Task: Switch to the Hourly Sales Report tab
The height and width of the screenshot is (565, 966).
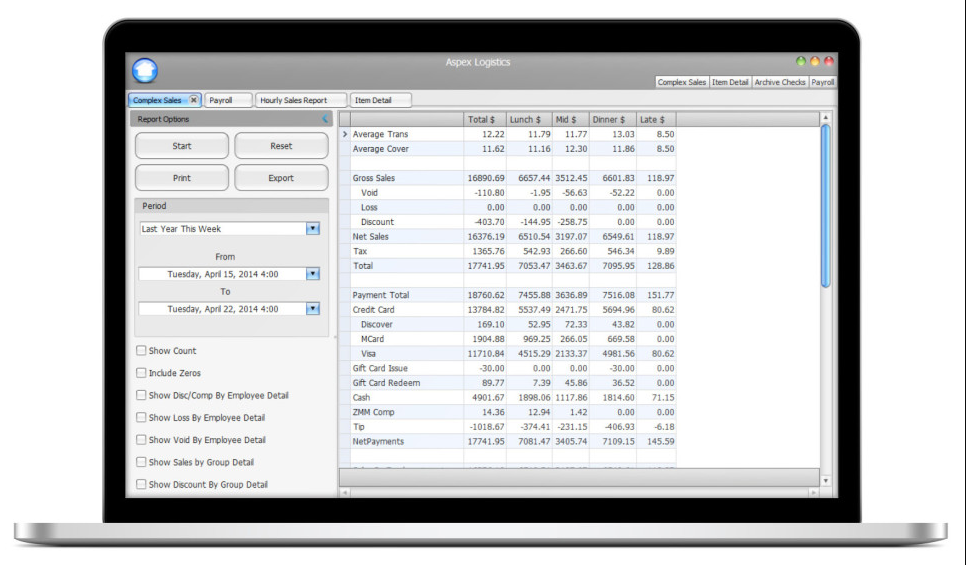Action: (x=301, y=100)
